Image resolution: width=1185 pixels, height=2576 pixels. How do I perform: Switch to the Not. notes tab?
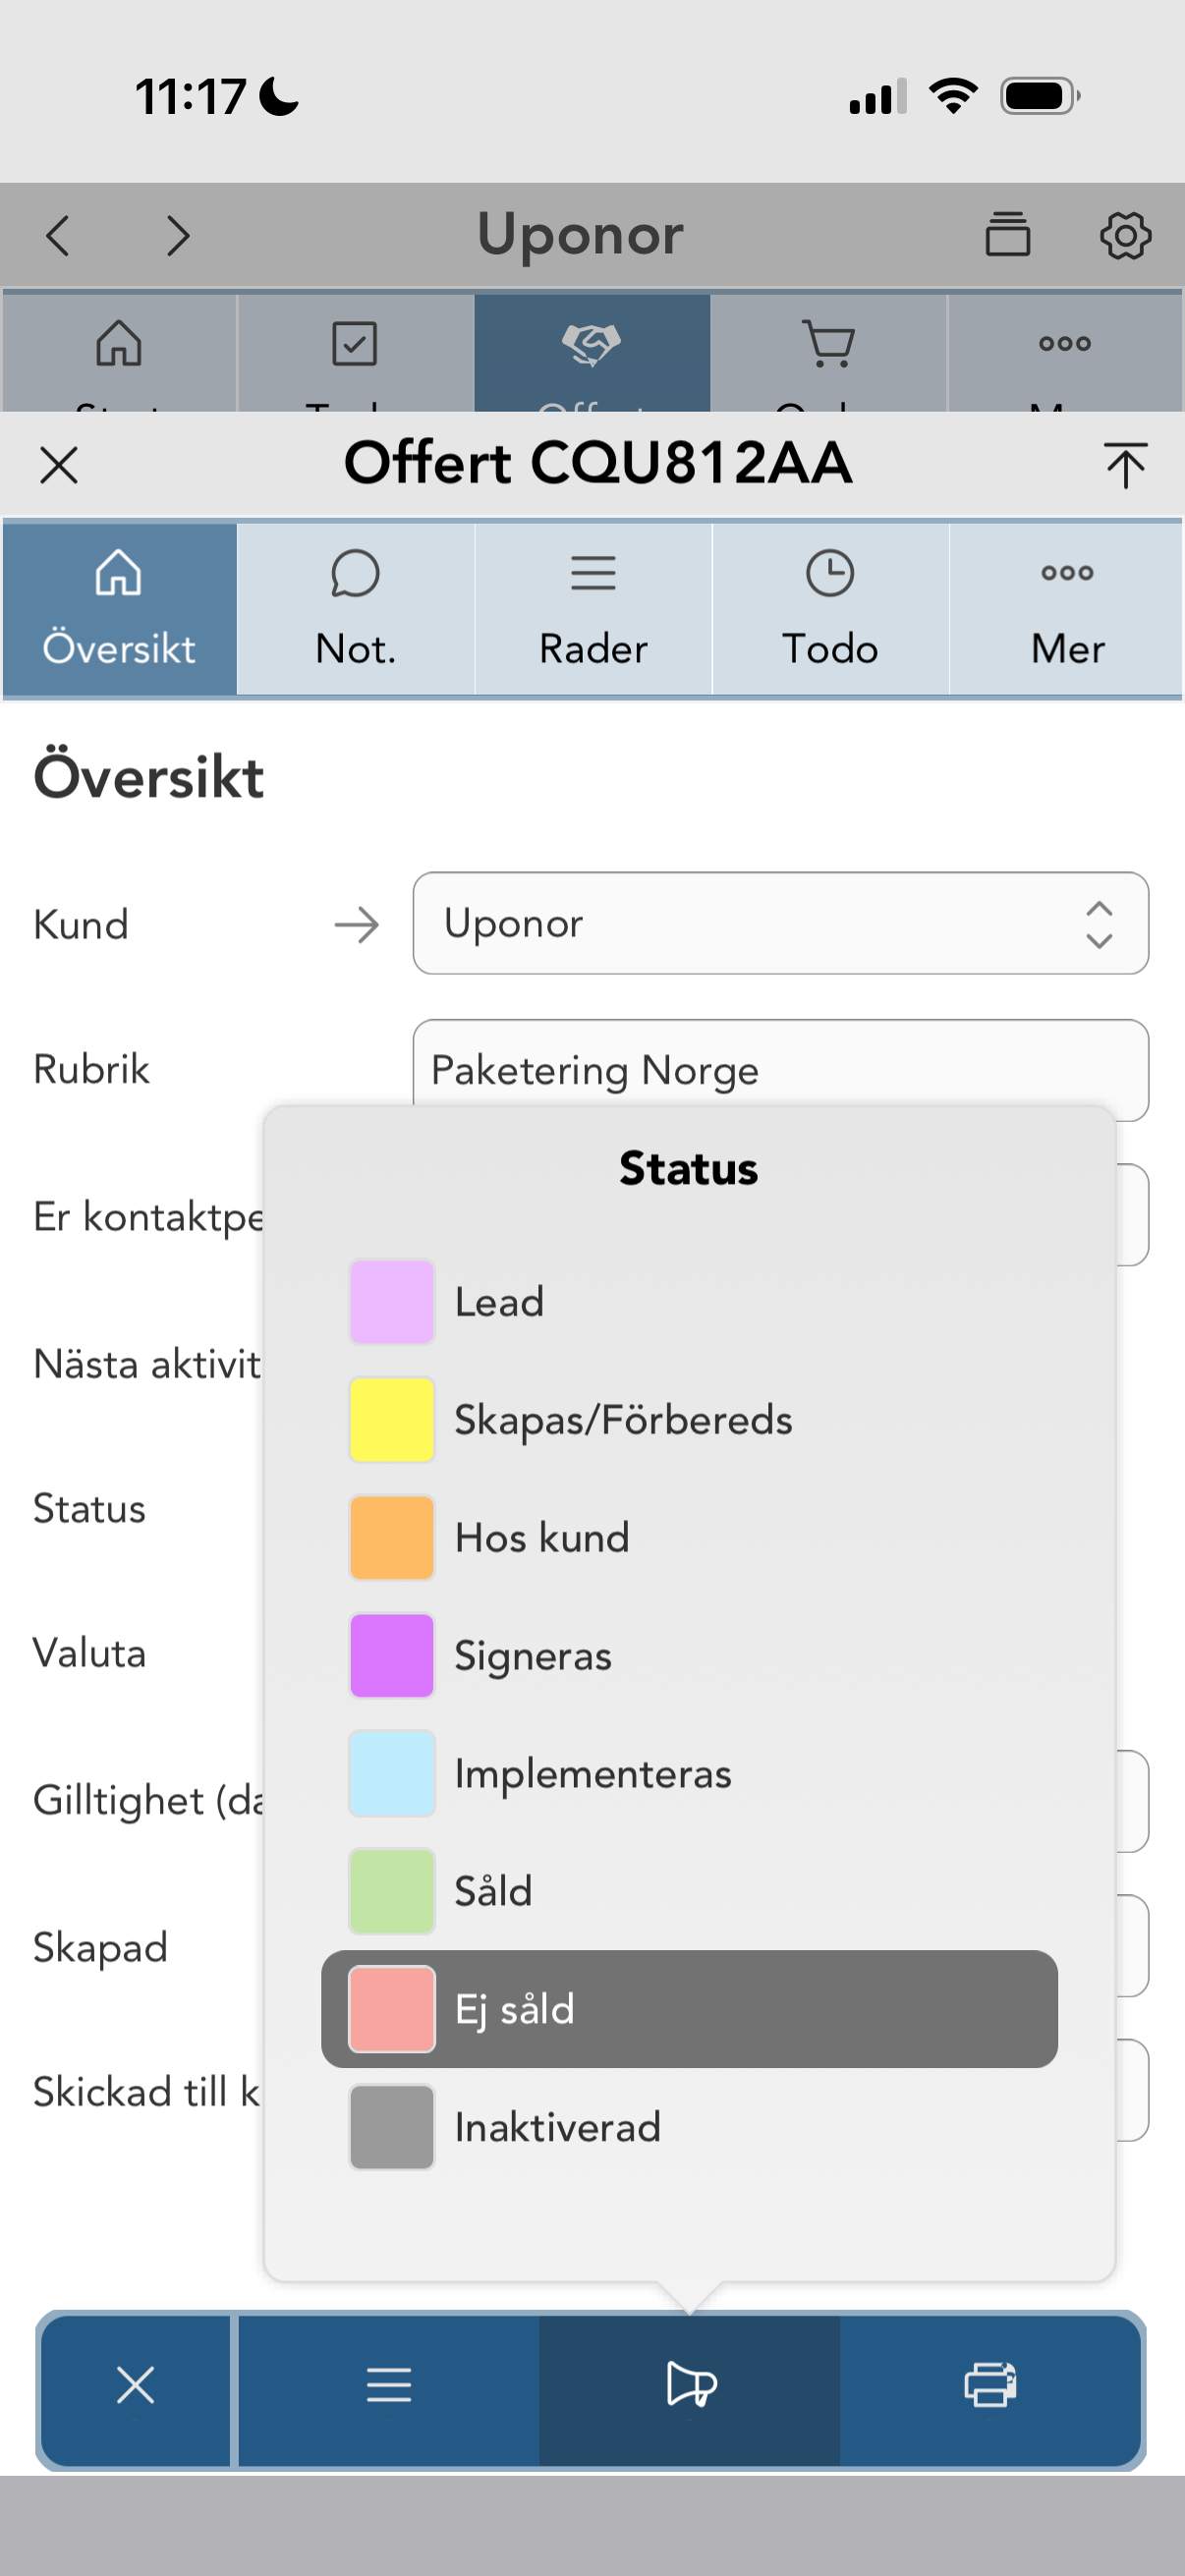tap(355, 608)
